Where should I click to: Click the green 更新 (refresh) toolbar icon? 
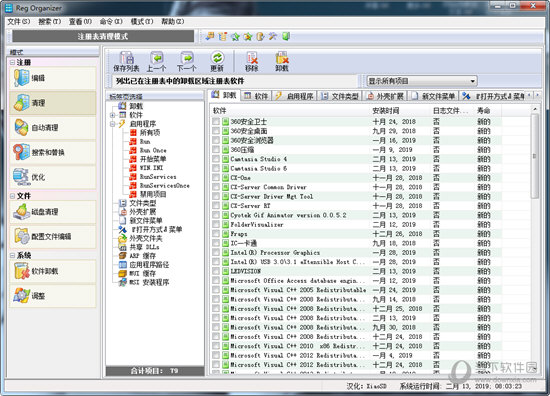217,61
